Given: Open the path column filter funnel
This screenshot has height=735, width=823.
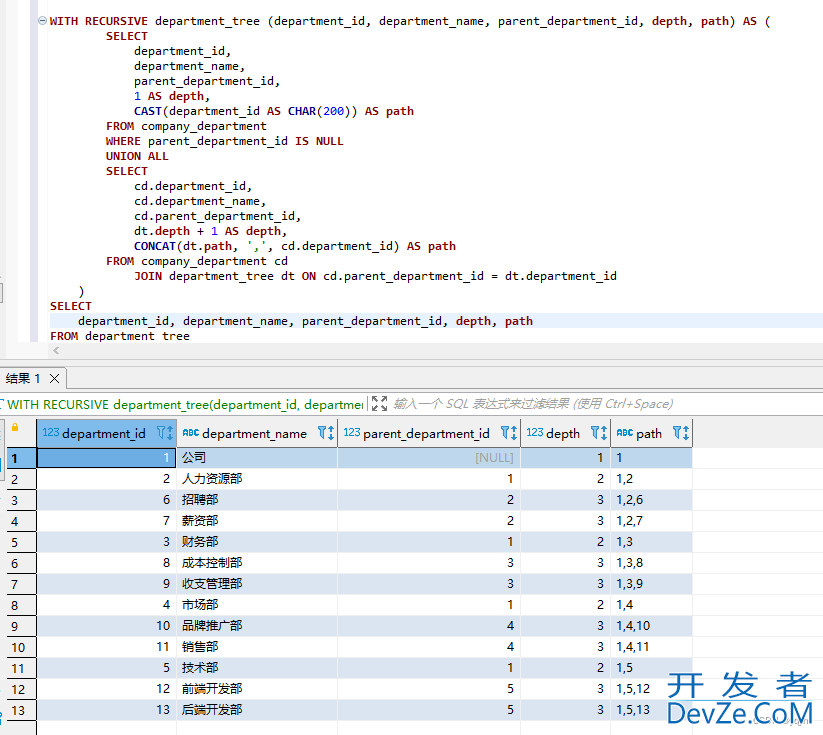Looking at the screenshot, I should pyautogui.click(x=677, y=433).
